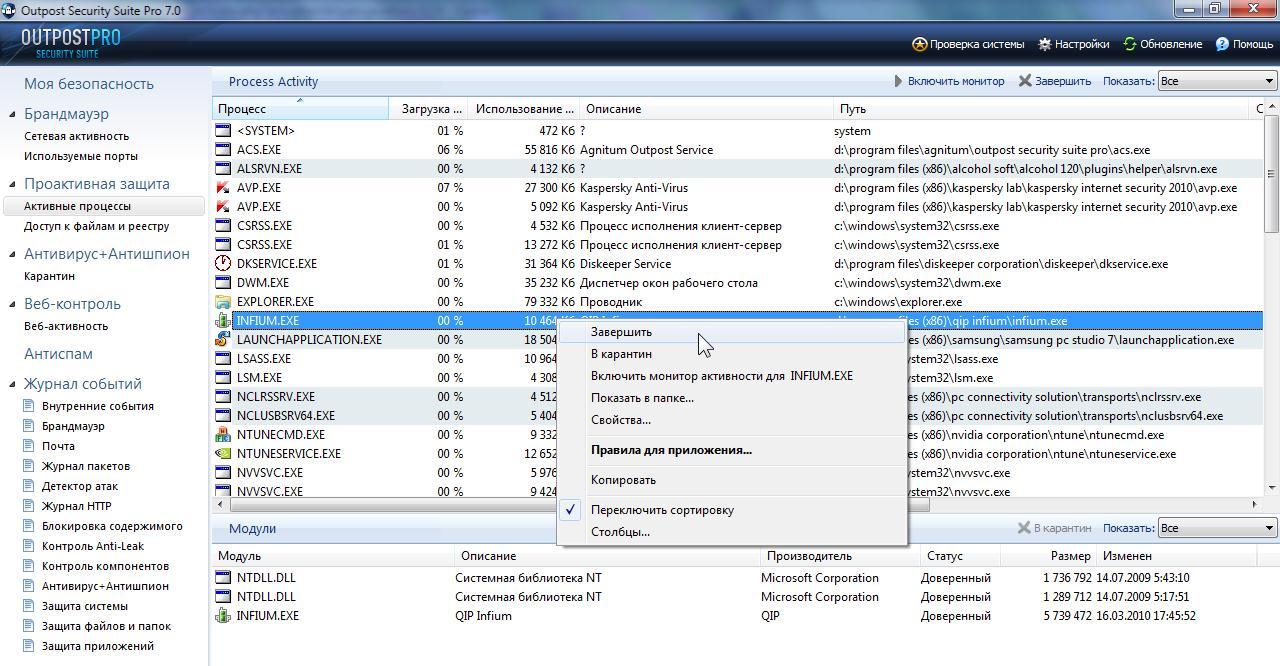Click the NTUNECMD.EXE process icon
Screen dimensions: 1280x666
pos(223,435)
